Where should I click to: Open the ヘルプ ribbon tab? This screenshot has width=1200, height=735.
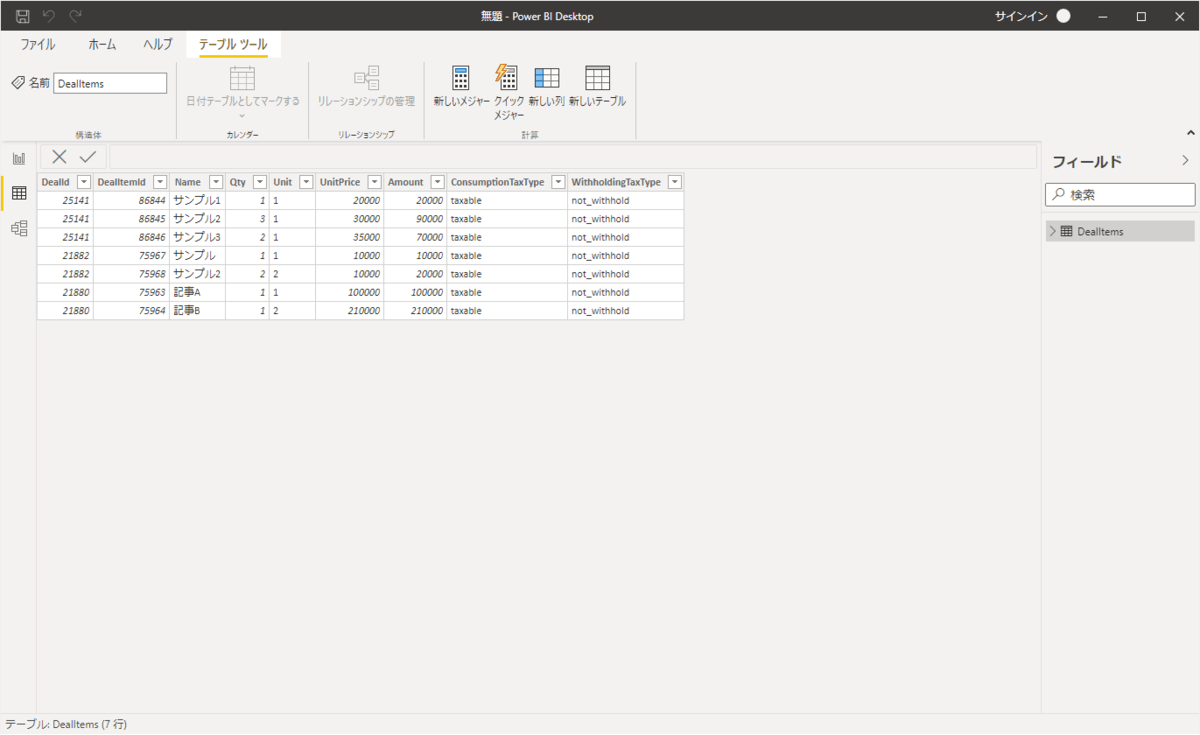point(157,45)
